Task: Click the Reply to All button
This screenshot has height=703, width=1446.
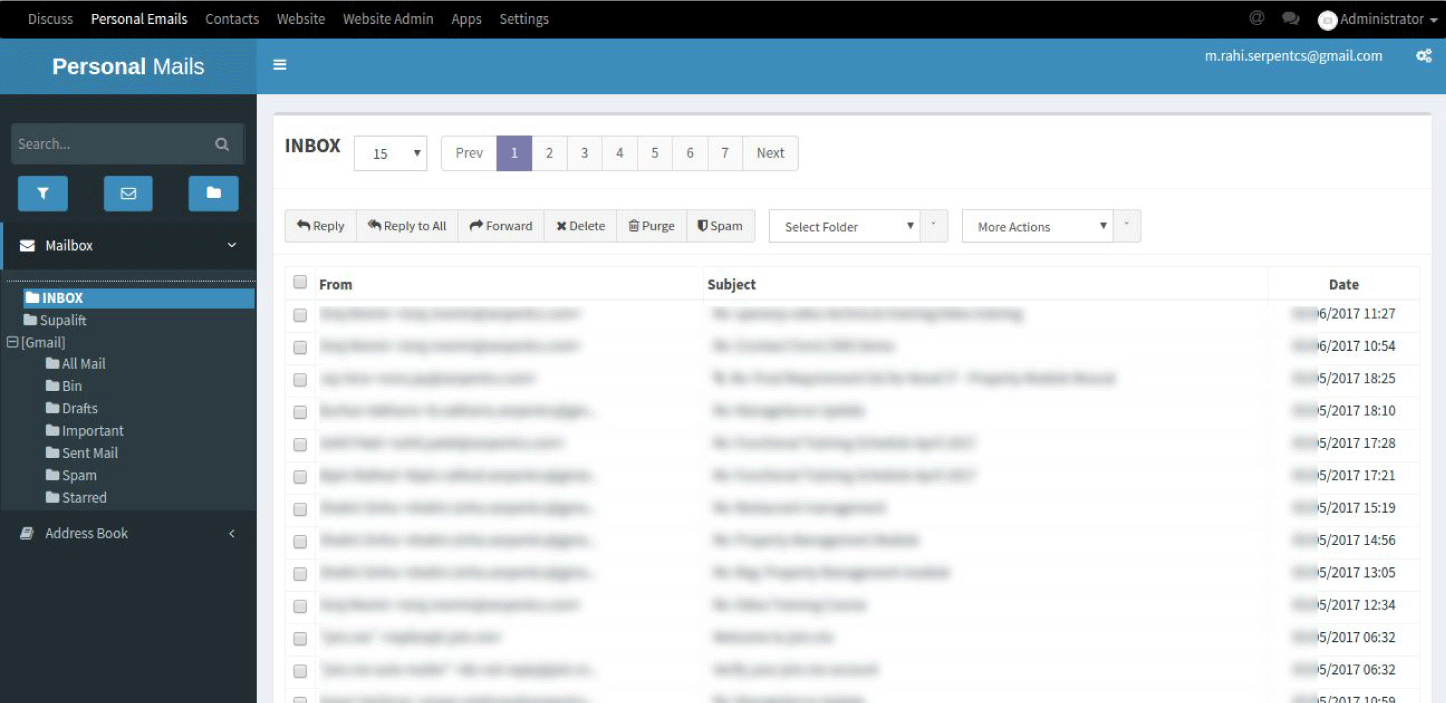Action: pos(406,226)
